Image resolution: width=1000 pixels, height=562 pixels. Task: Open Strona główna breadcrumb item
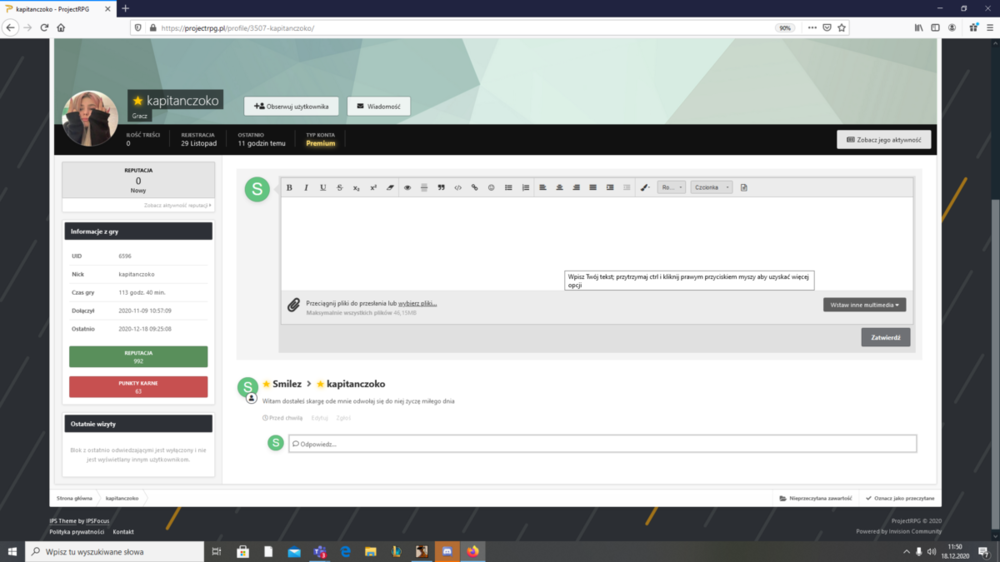point(75,498)
